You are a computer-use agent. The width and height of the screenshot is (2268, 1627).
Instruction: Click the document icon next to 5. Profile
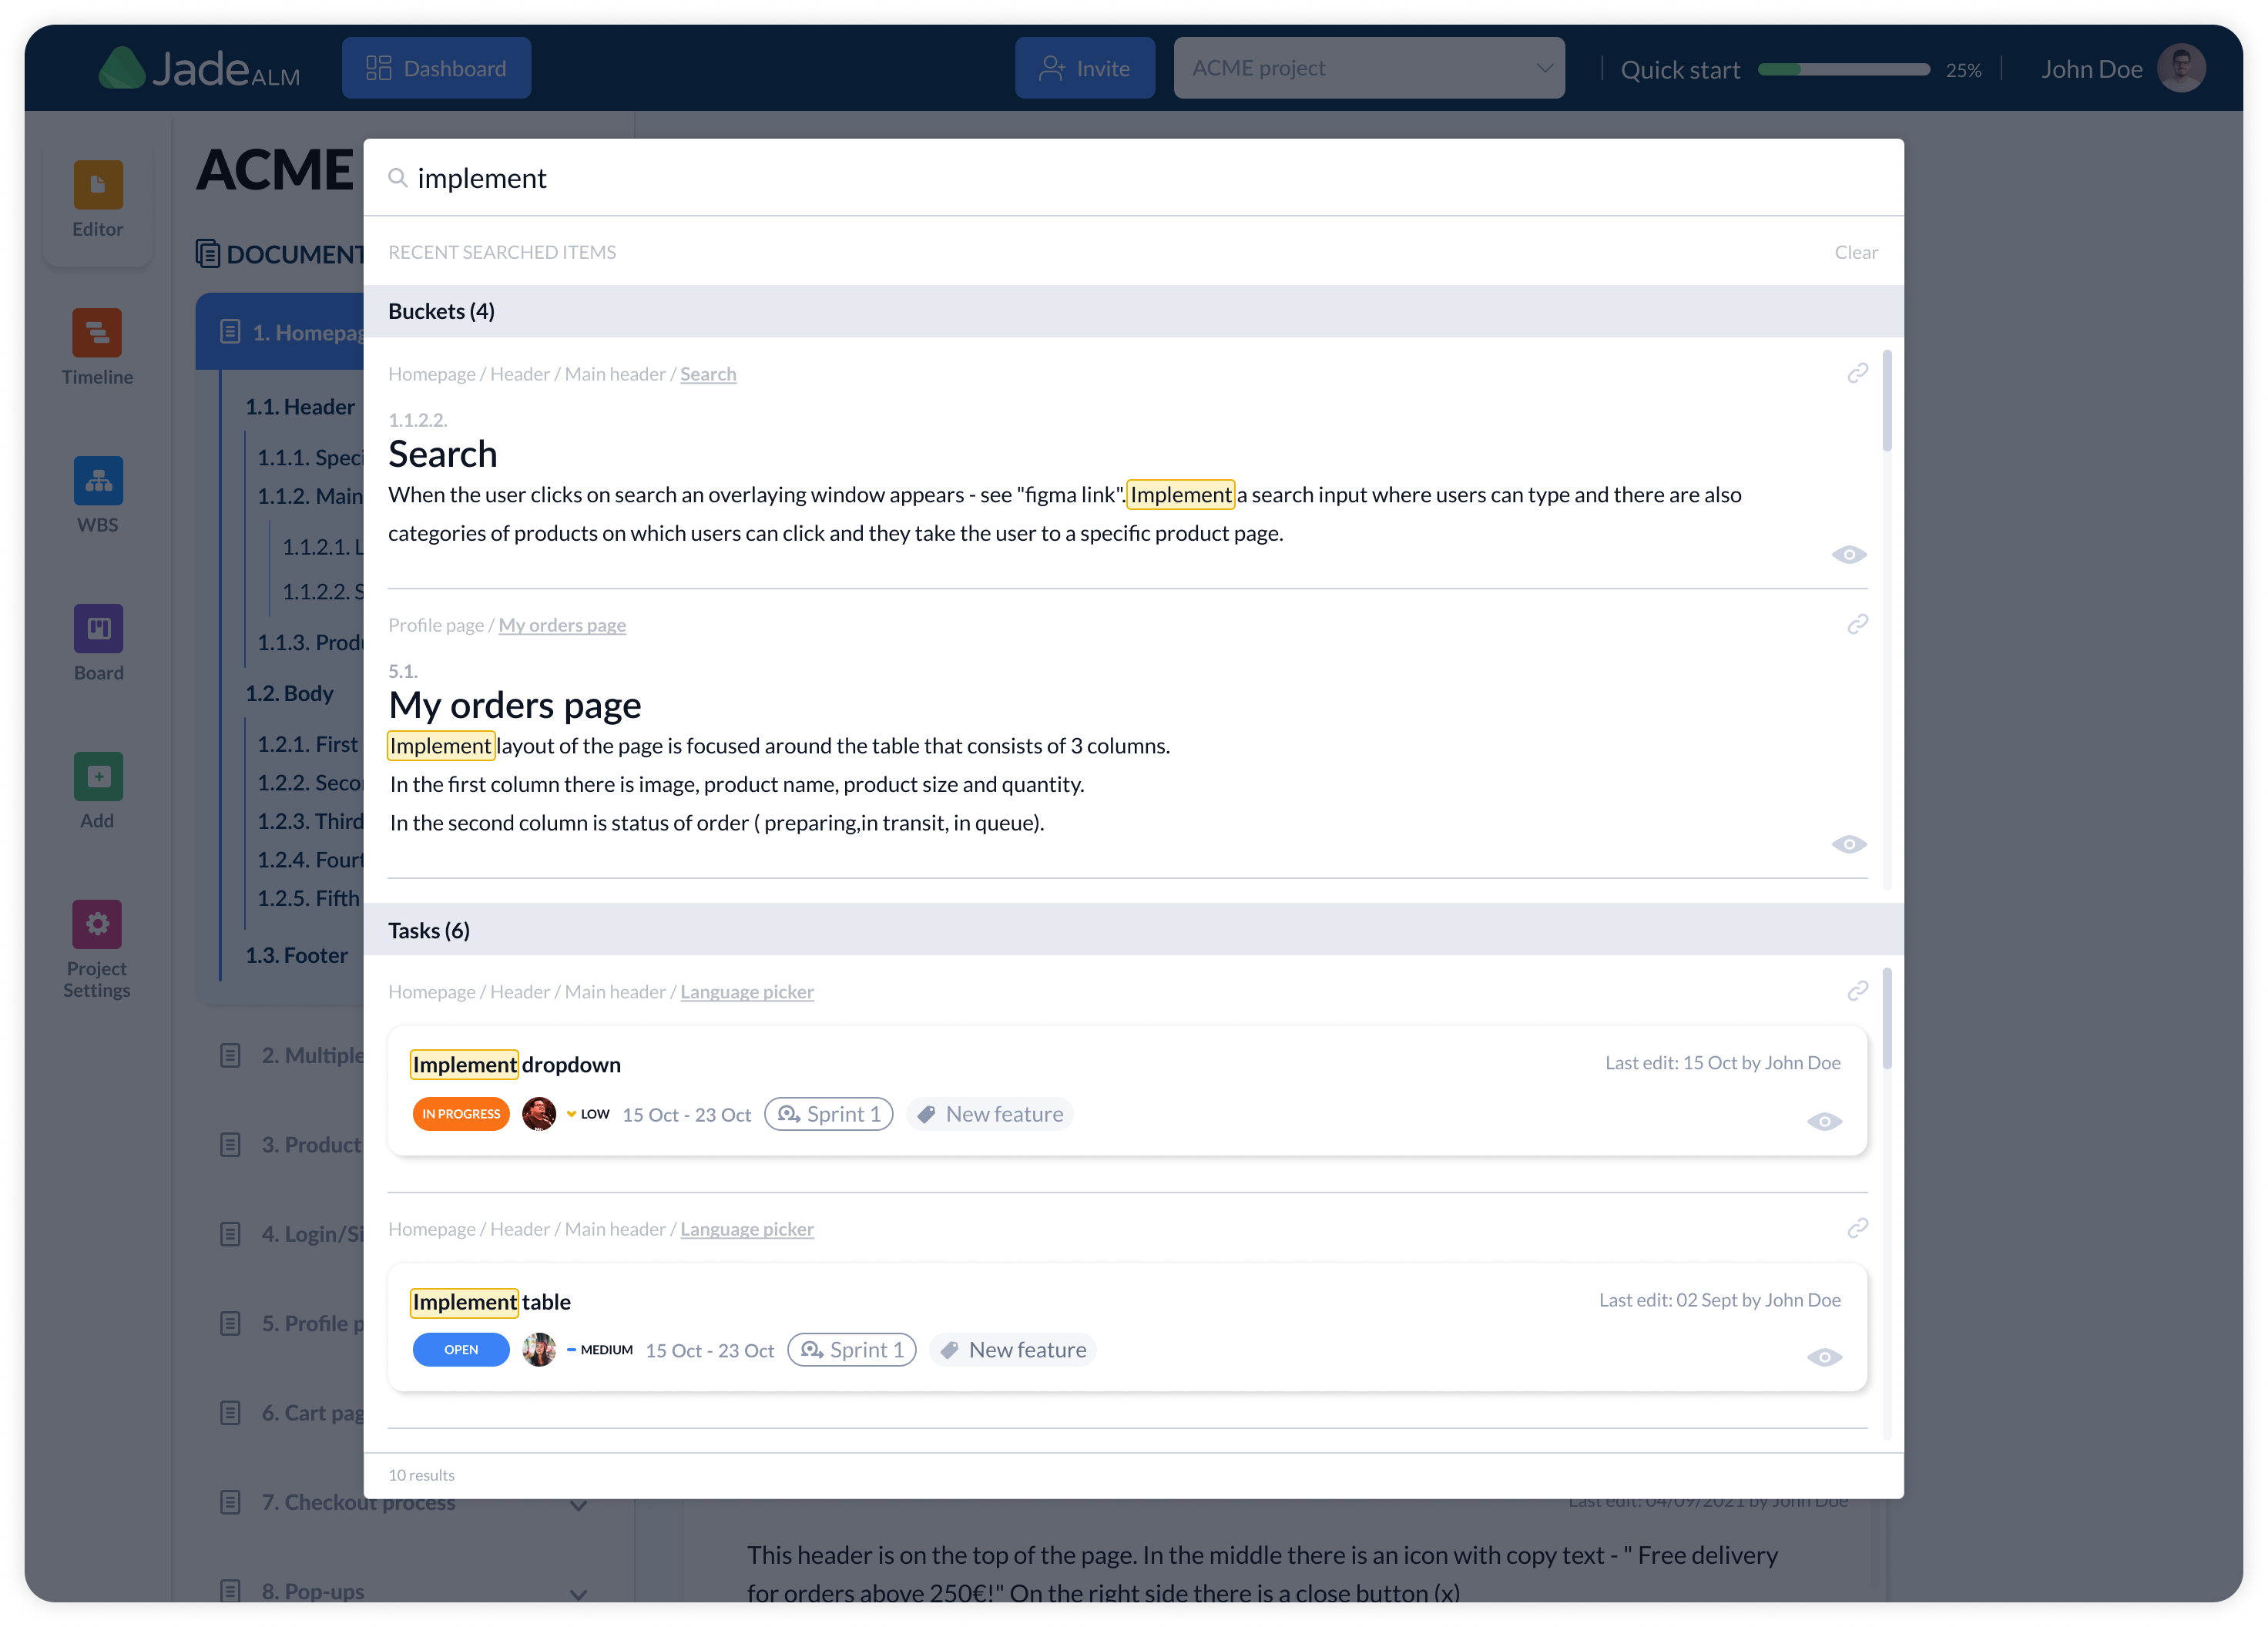(230, 1324)
